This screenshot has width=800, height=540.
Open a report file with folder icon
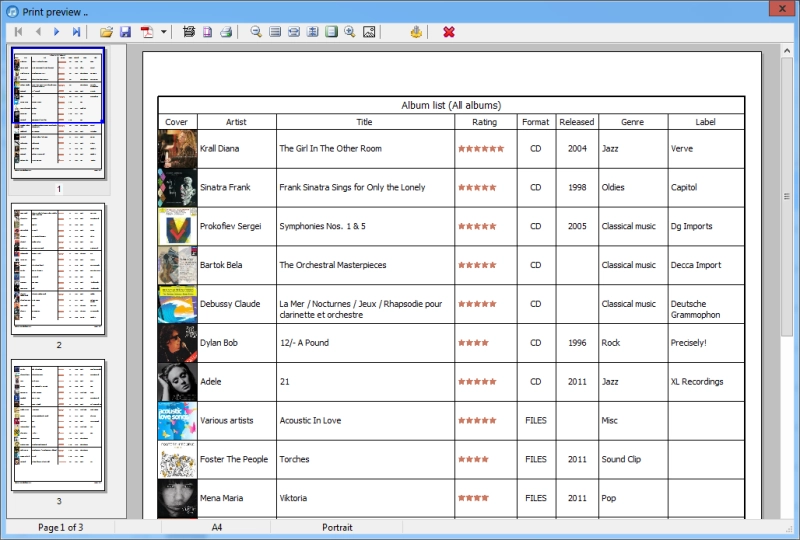(106, 32)
